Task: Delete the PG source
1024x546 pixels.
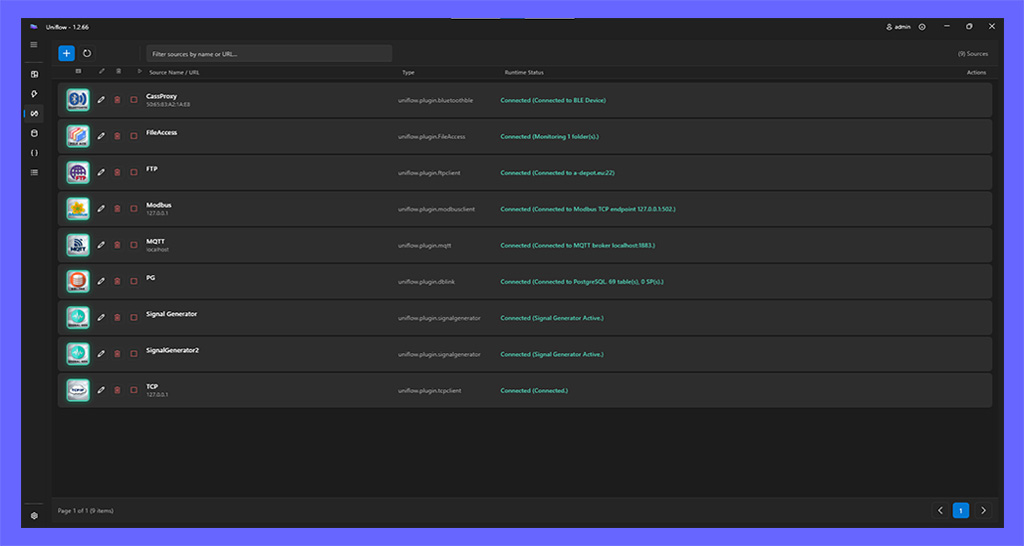Action: tap(118, 281)
